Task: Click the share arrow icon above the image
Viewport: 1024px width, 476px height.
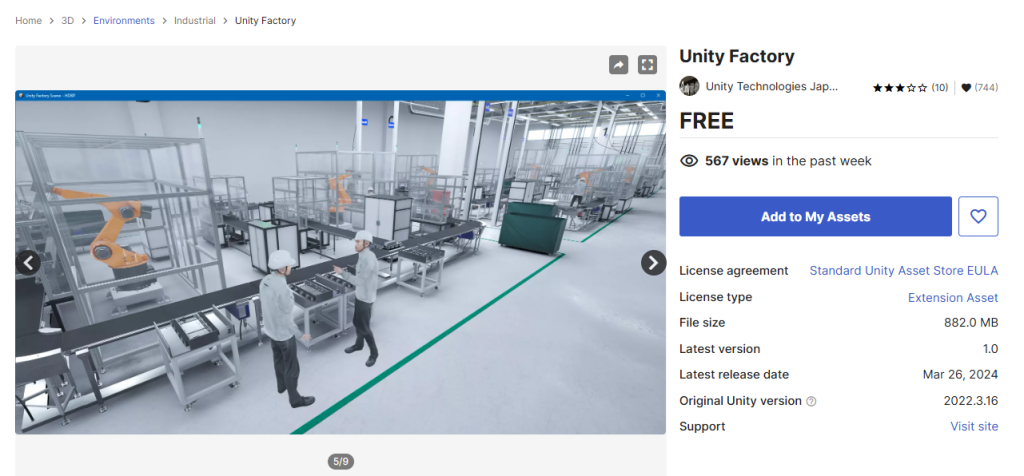Action: 618,65
